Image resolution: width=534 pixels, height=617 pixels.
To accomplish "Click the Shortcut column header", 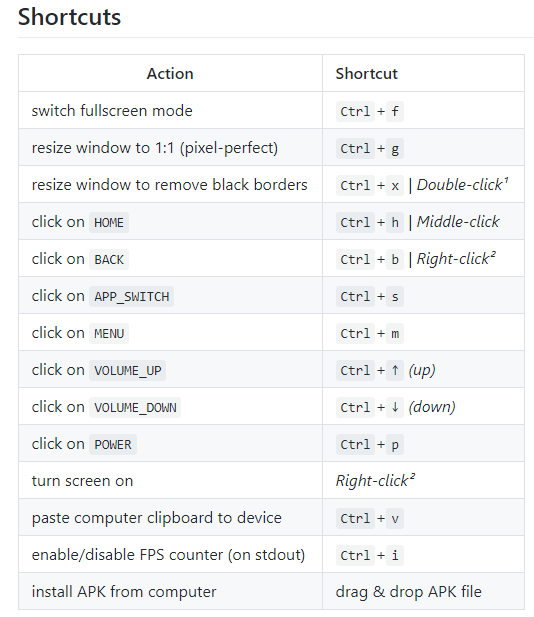I will coord(366,74).
